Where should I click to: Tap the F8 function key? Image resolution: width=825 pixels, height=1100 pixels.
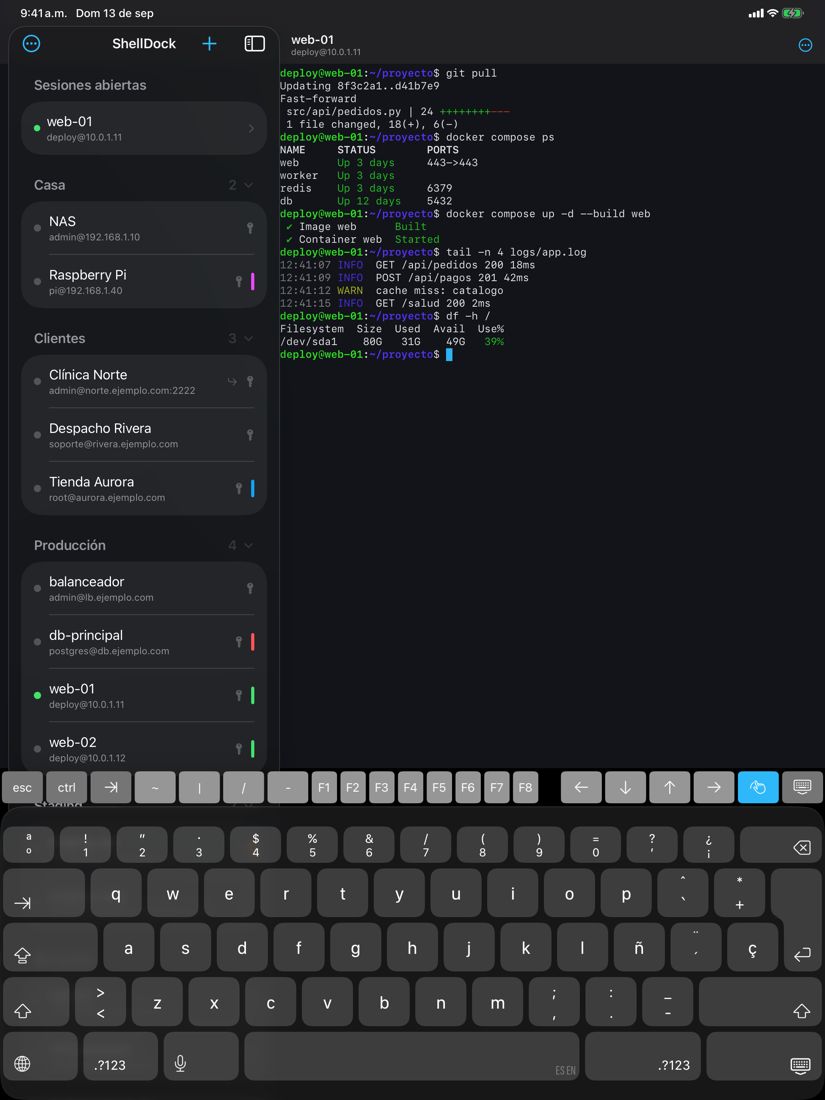(525, 787)
